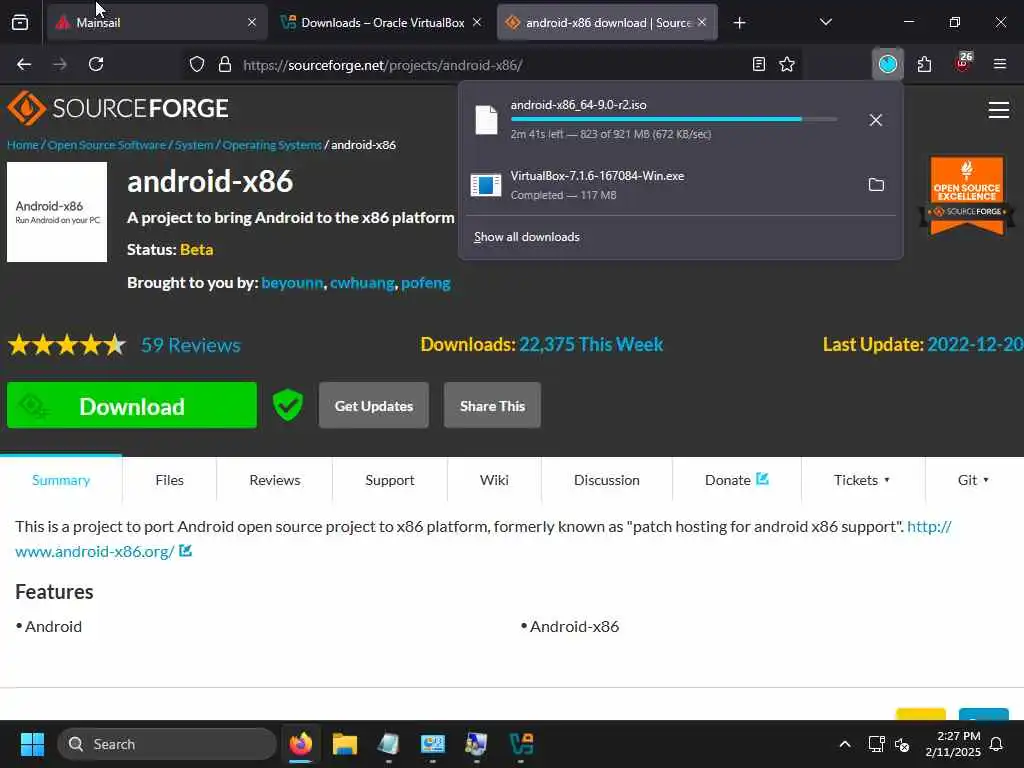The image size is (1024, 768).
Task: Click Show all downloads
Action: pos(526,237)
